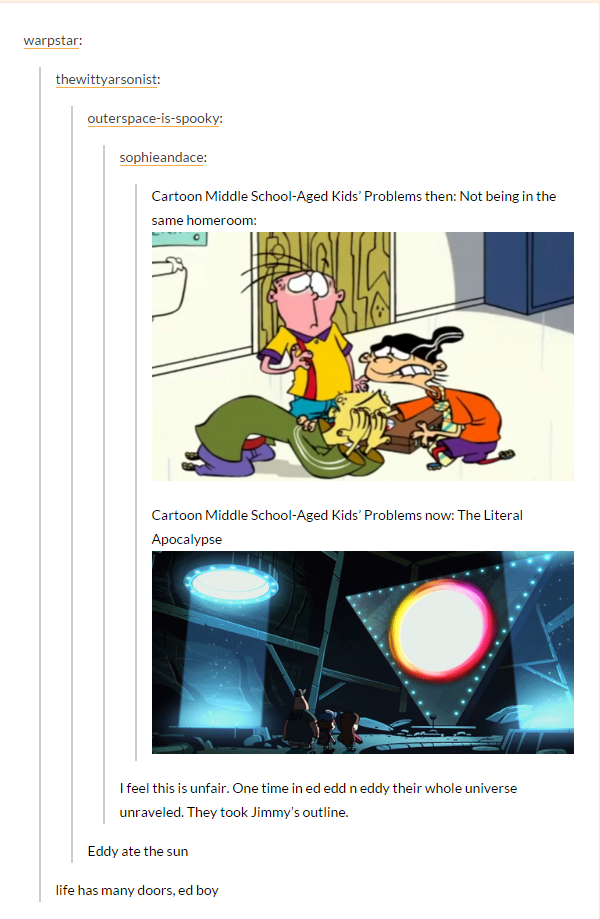Open the glowing portal scene image

363,652
